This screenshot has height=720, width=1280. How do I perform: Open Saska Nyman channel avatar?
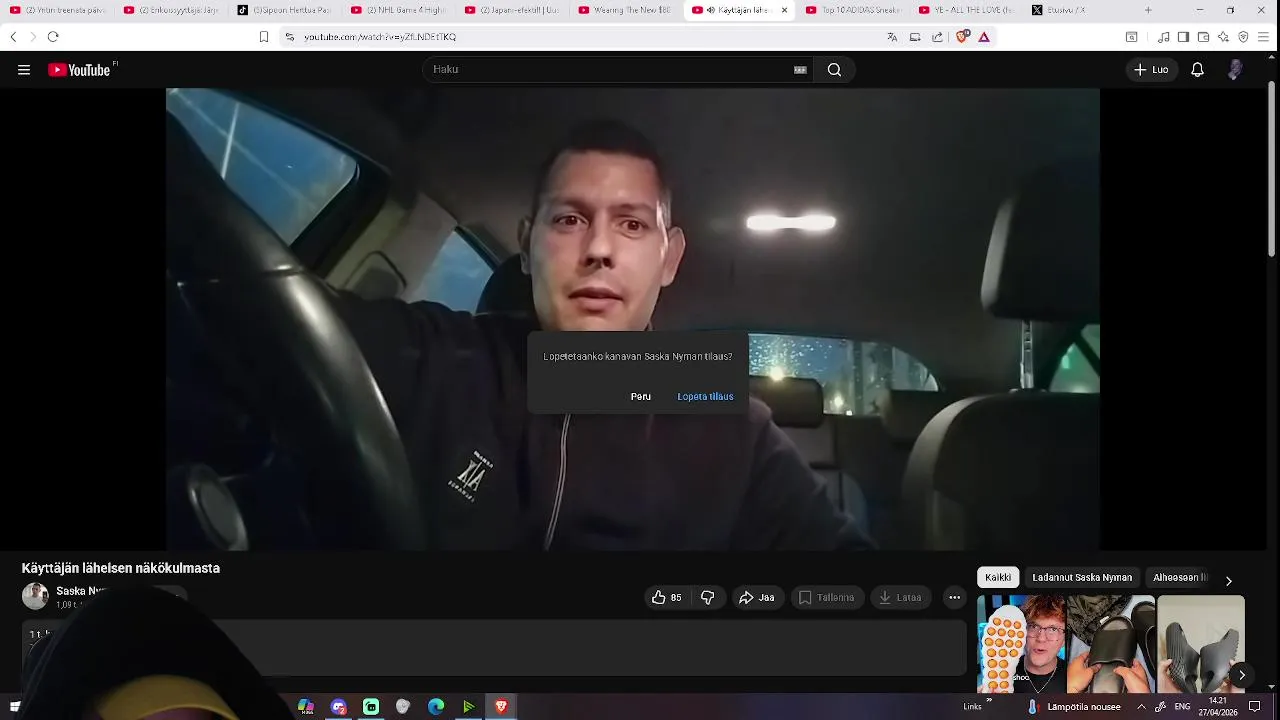coord(35,596)
